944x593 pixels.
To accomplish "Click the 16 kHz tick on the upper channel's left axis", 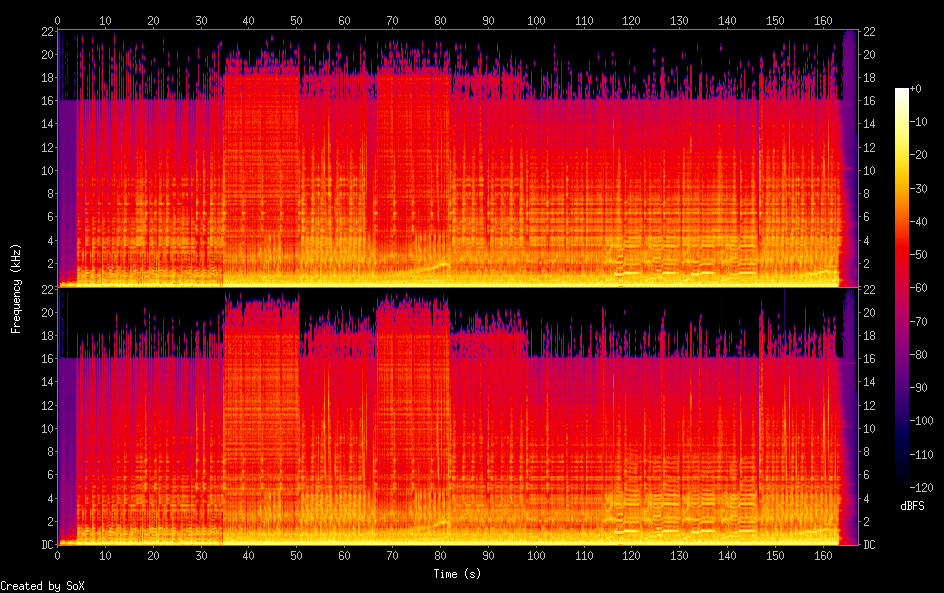I will (x=46, y=101).
